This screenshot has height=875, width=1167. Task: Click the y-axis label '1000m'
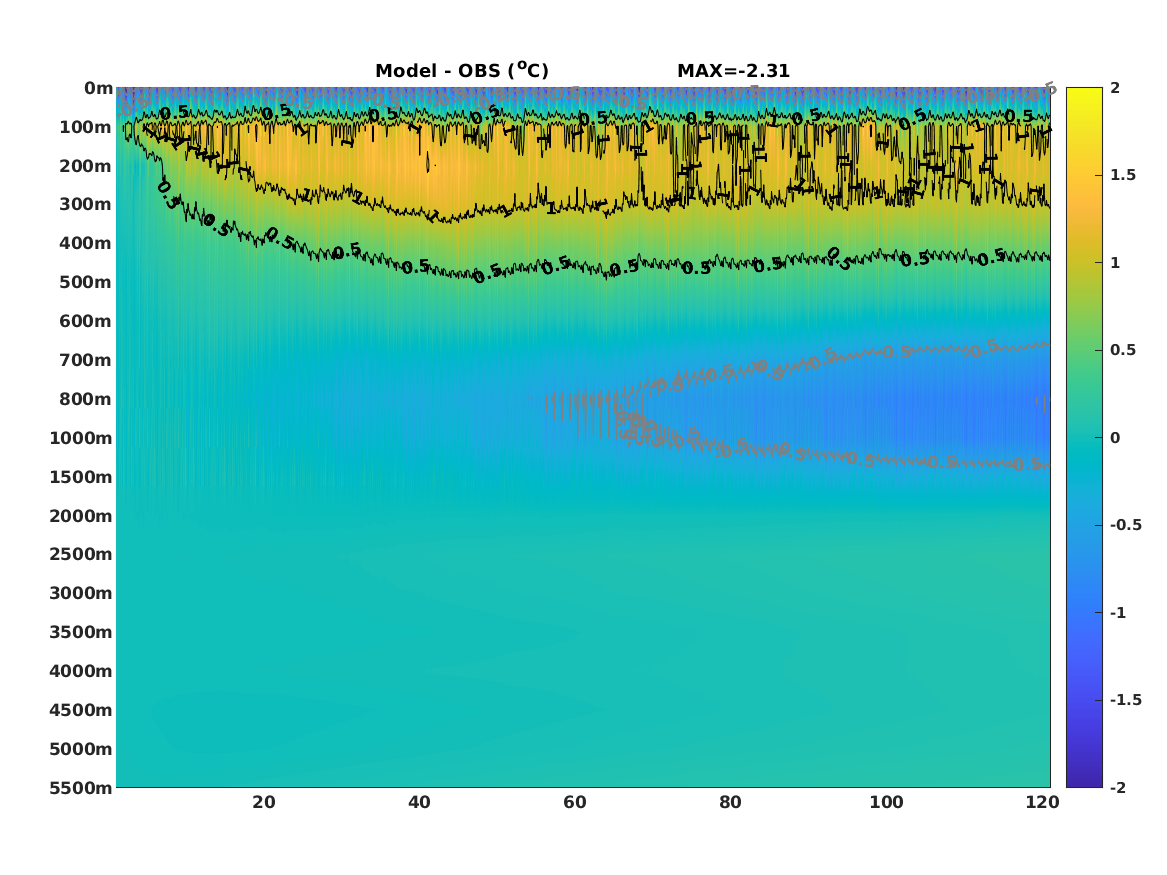pos(81,438)
